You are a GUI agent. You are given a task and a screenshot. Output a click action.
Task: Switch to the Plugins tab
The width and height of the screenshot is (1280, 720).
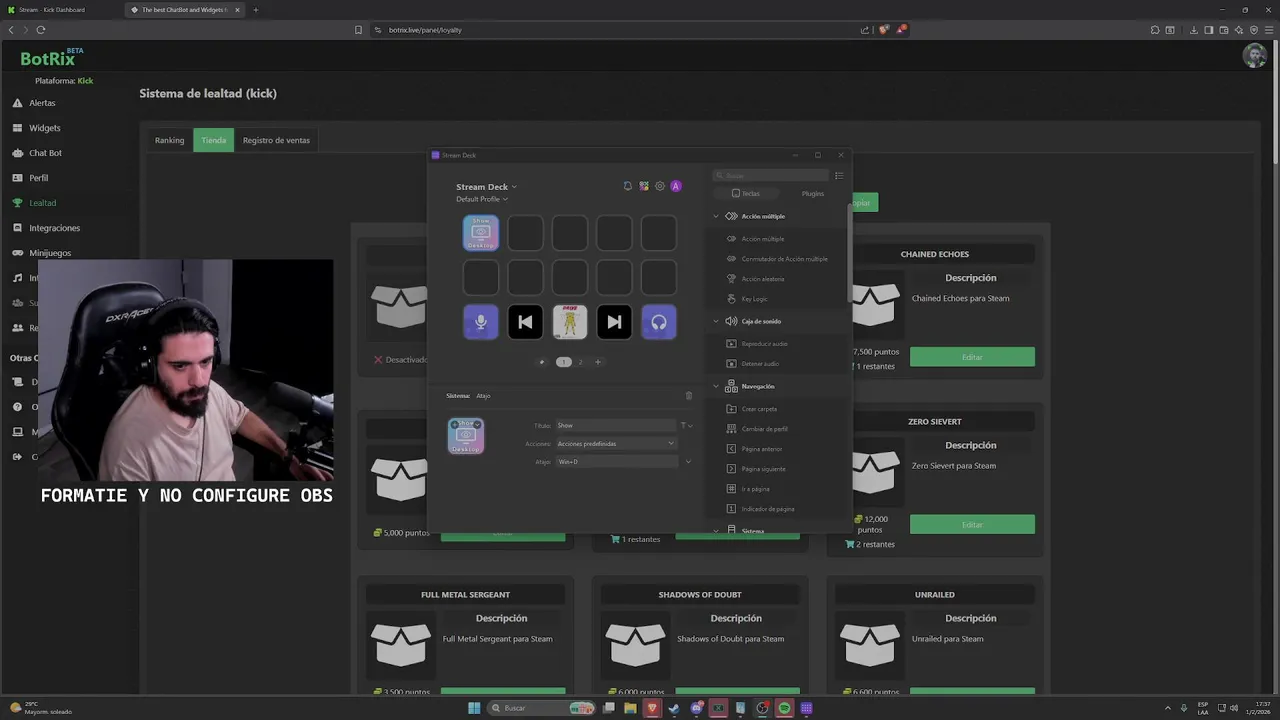click(813, 194)
